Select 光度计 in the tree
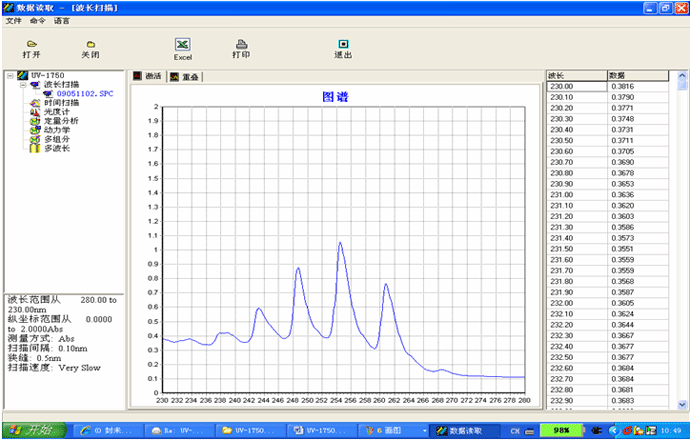 pos(57,112)
